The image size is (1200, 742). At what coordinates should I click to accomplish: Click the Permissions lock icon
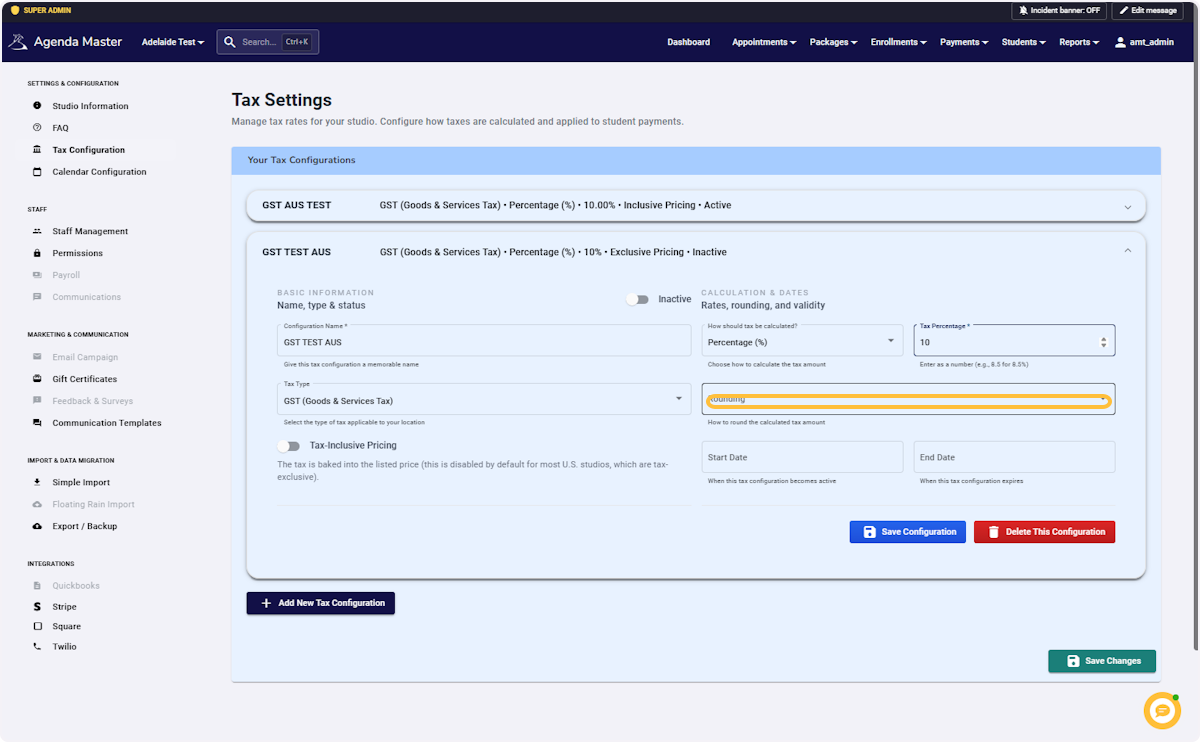[x=37, y=253]
